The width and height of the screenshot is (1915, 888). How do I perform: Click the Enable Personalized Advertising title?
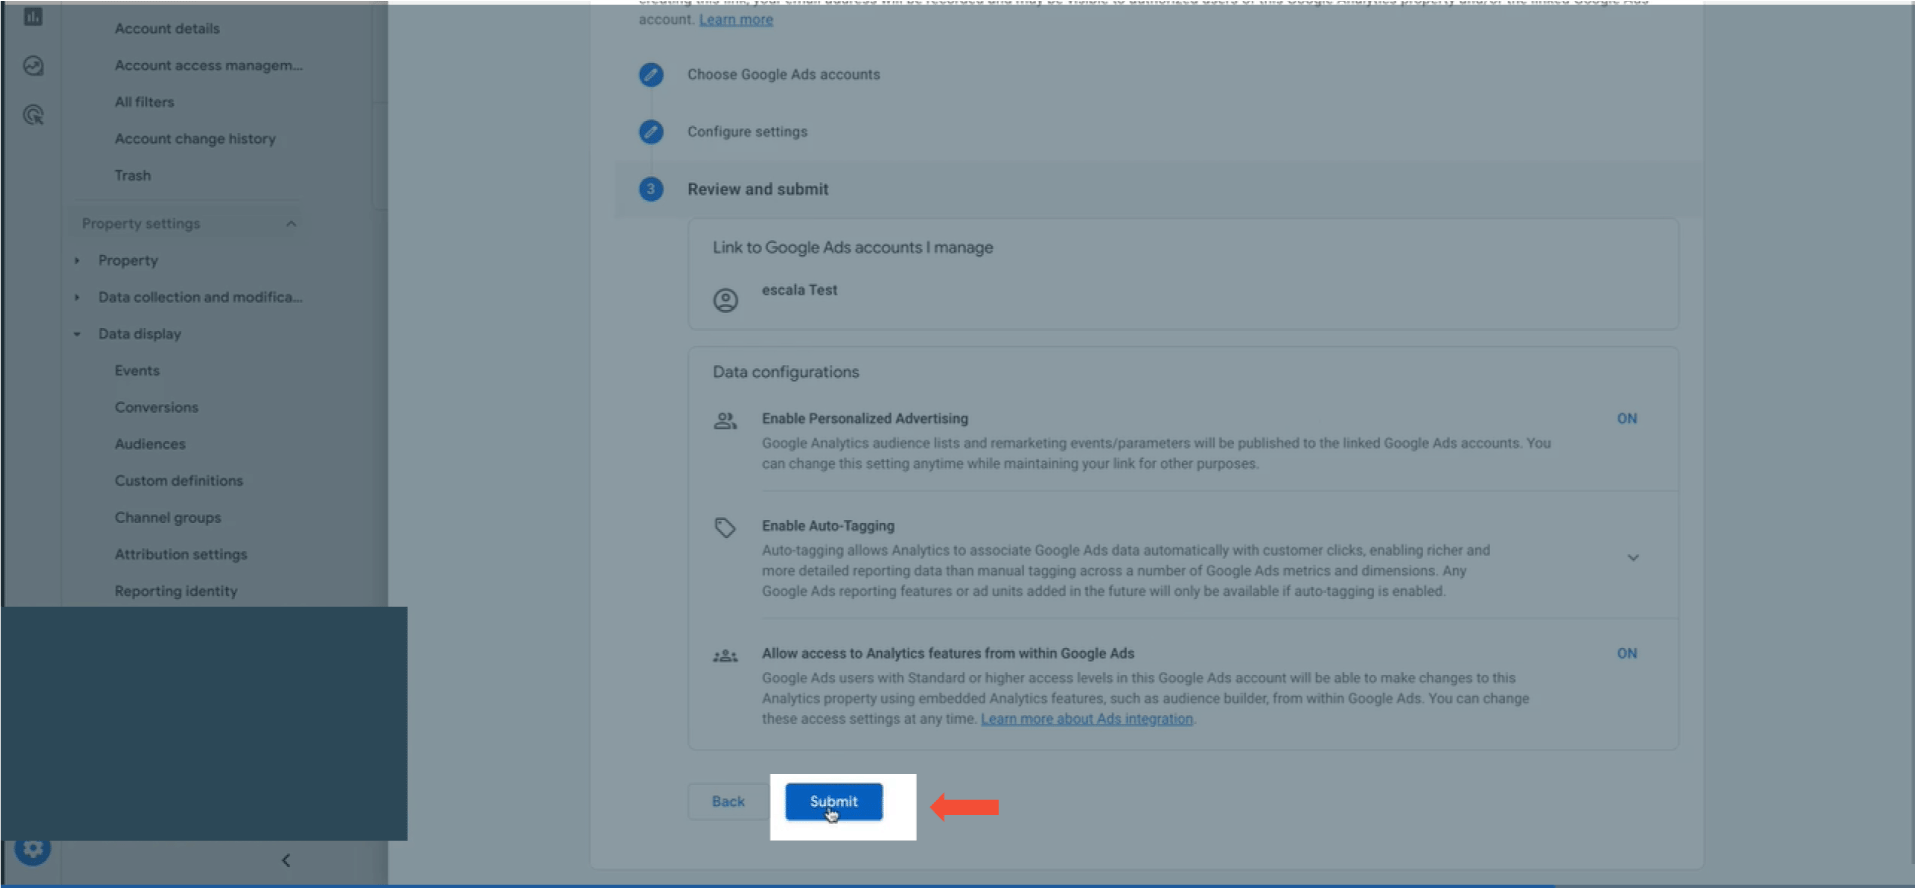(865, 419)
